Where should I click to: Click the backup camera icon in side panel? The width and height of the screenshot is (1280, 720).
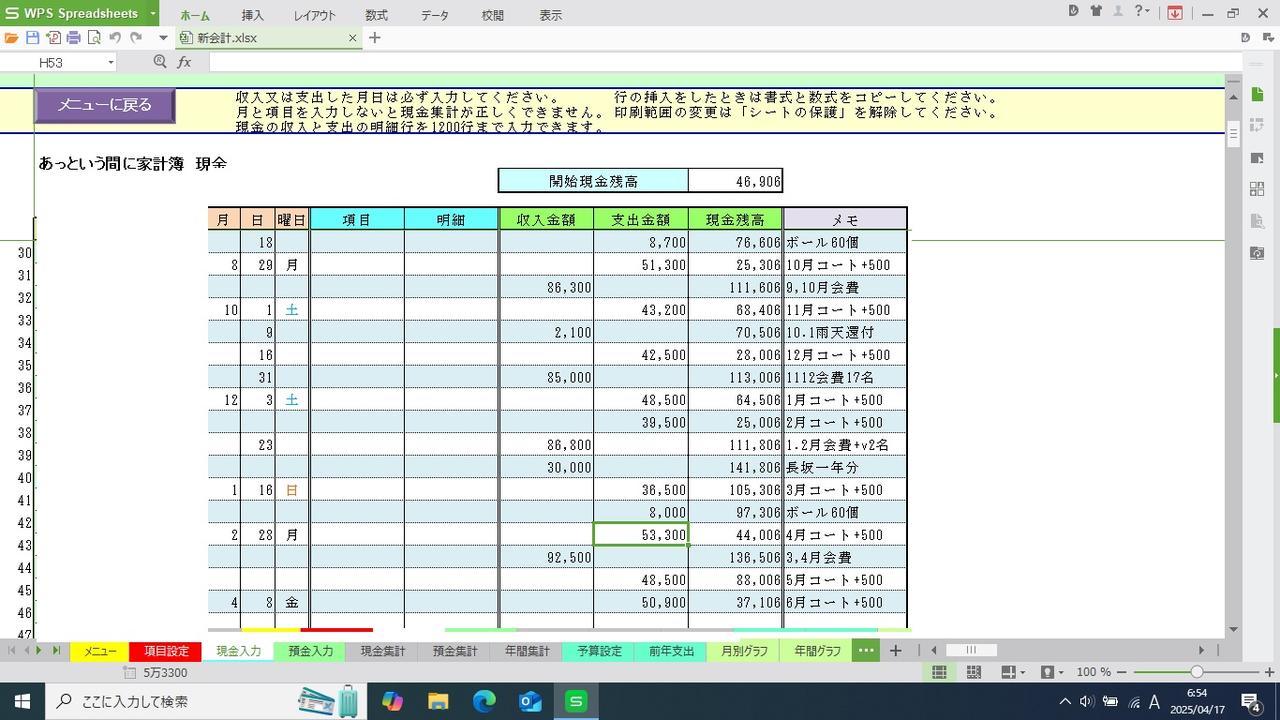1257,253
